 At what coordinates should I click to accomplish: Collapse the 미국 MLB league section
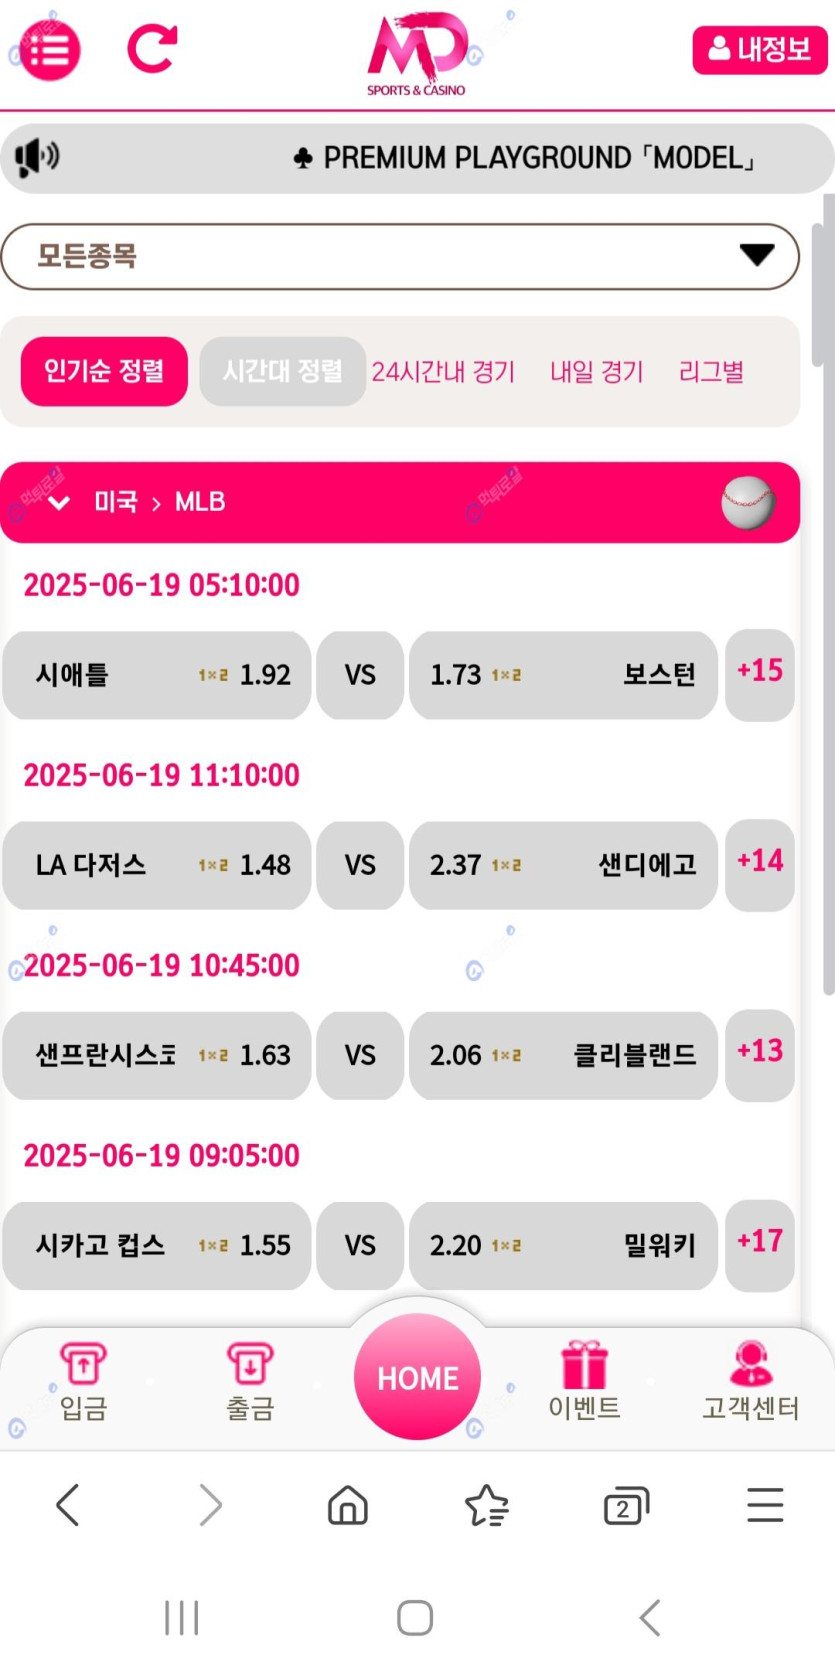(59, 502)
